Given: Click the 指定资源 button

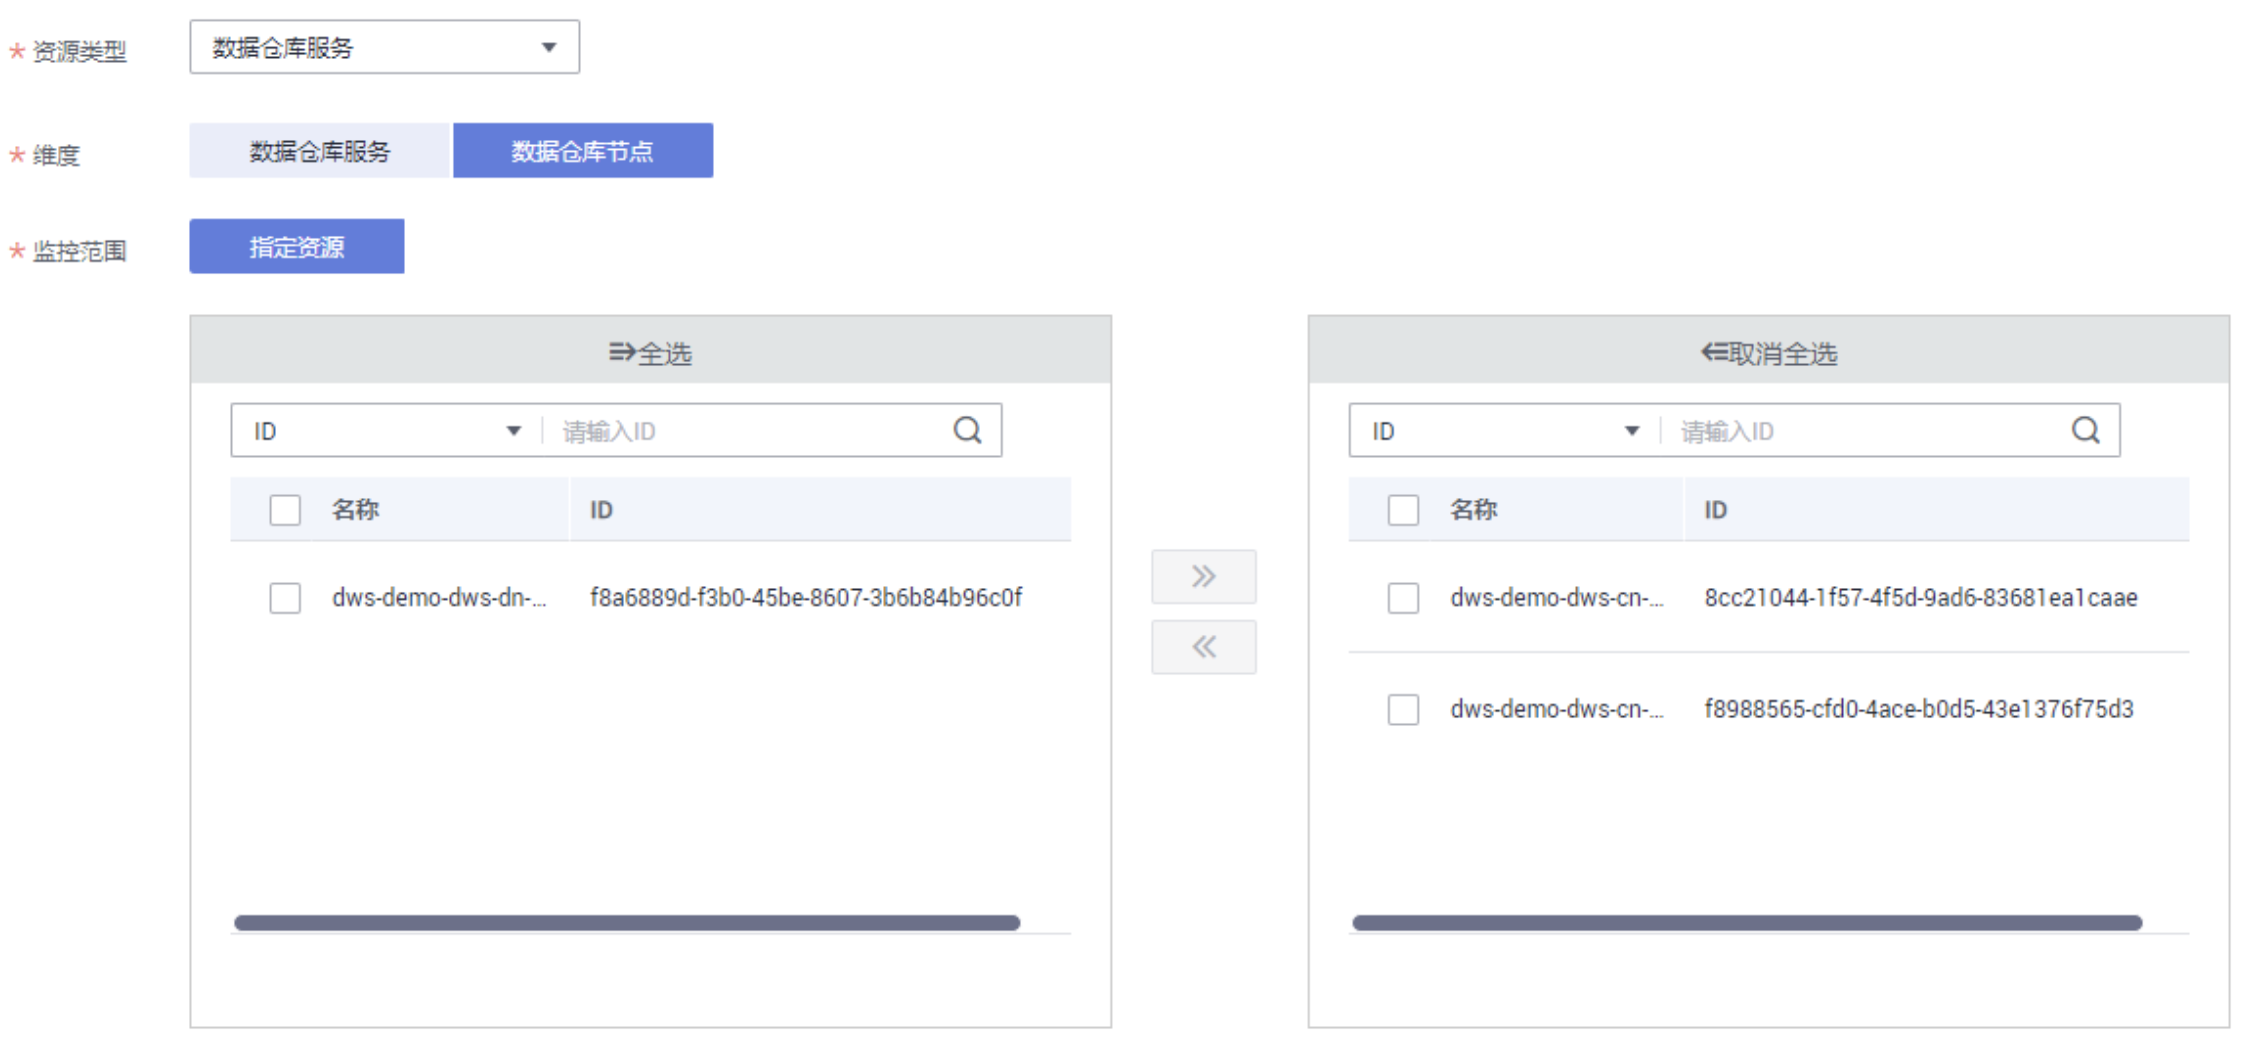Looking at the screenshot, I should (x=297, y=246).
